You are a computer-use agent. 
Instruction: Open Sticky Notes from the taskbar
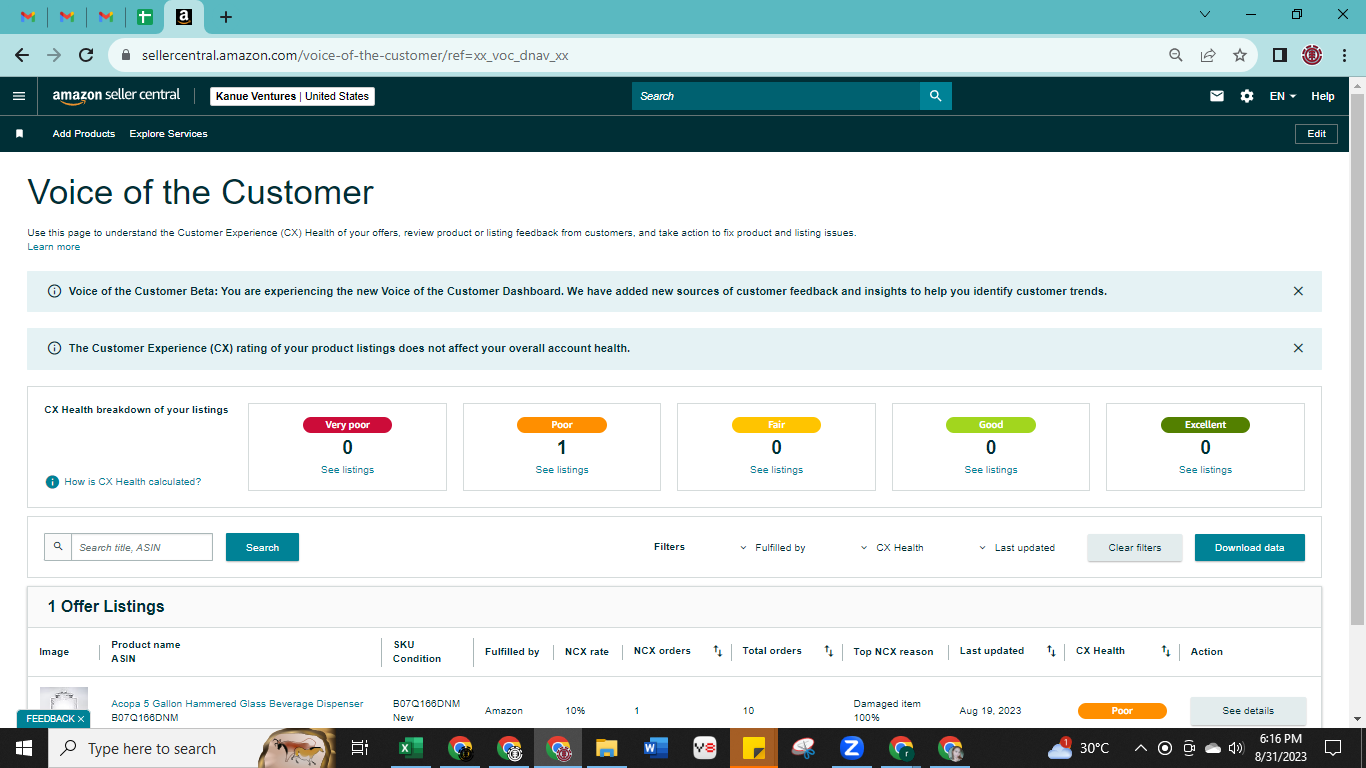coord(754,748)
